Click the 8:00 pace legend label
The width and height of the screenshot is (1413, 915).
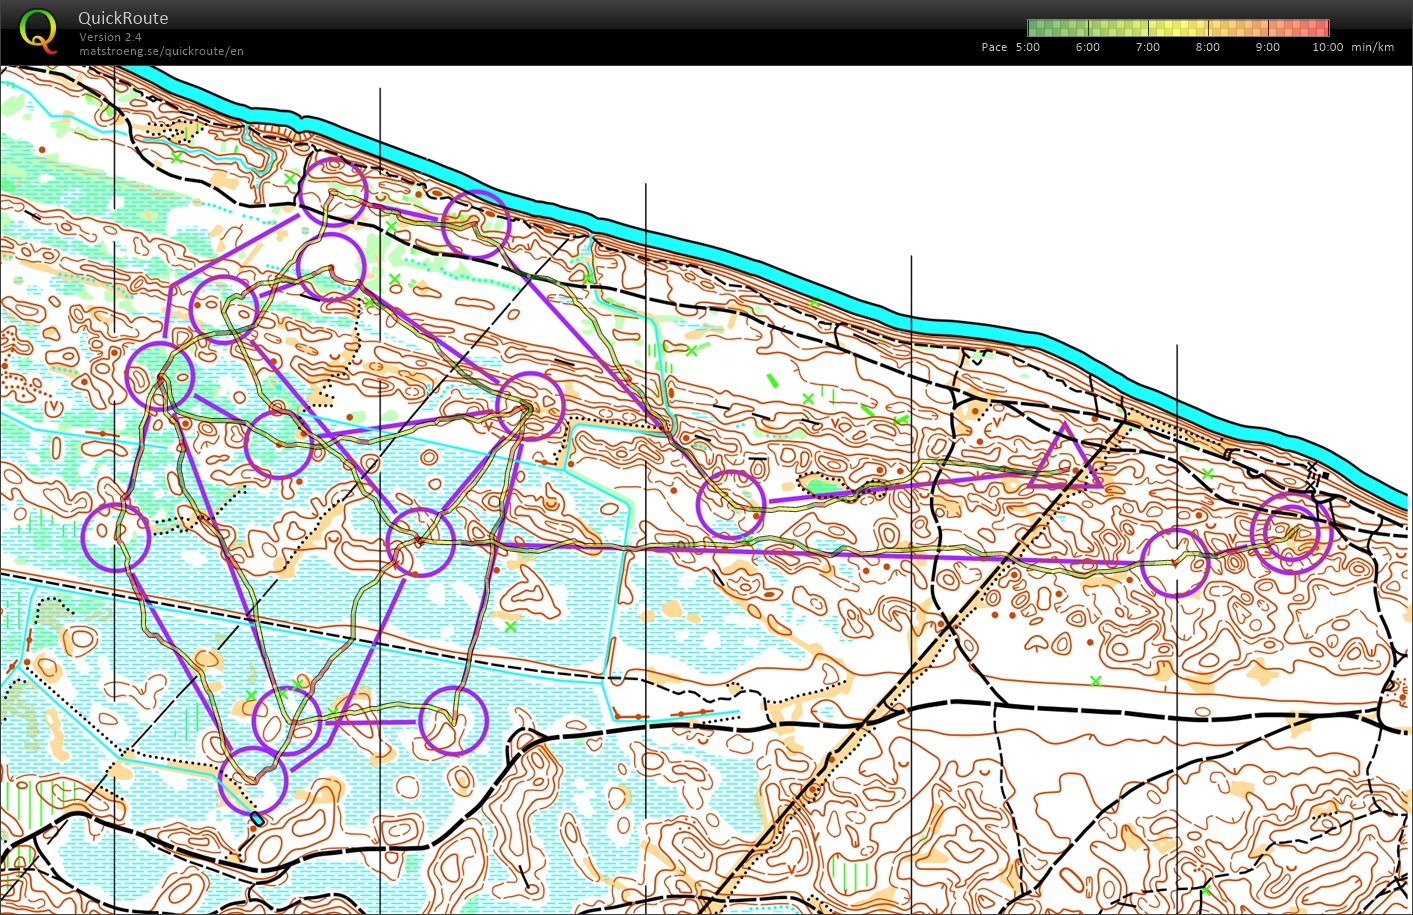[1207, 47]
